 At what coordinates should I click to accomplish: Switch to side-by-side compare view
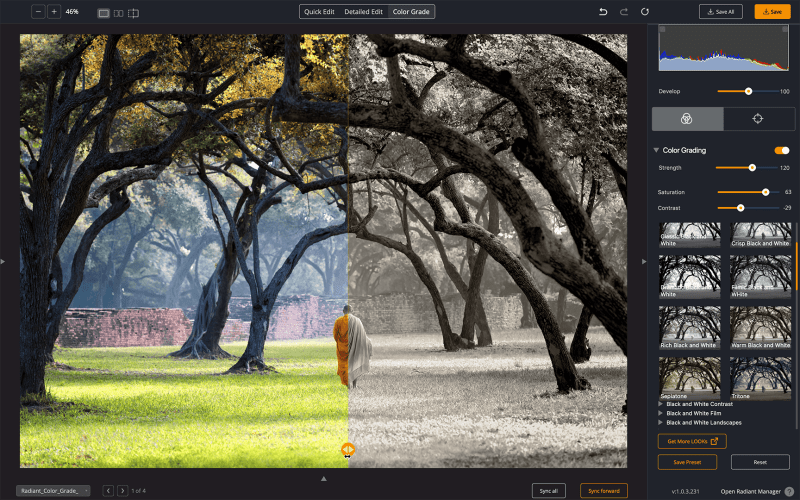click(118, 13)
